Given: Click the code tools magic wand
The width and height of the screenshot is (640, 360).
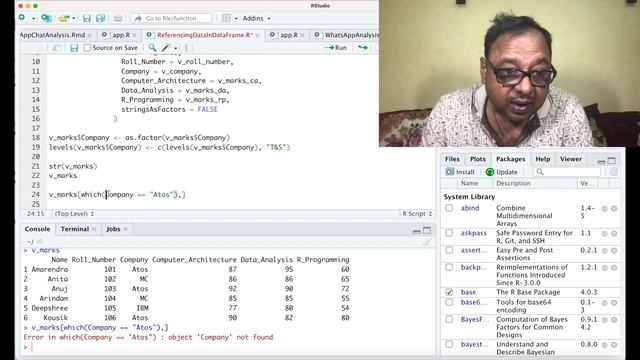Looking at the screenshot, I should pos(166,48).
